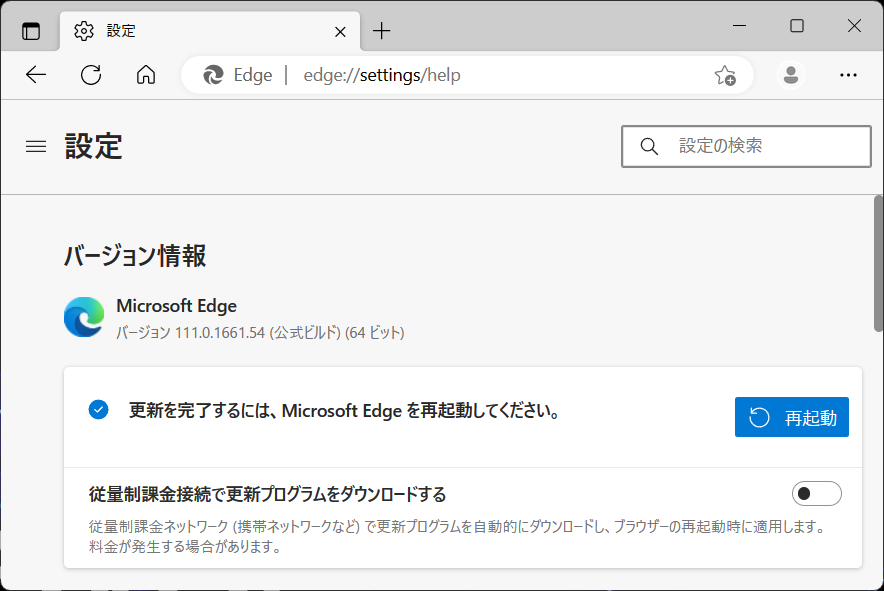Click the 更新を完了するには restart message text
This screenshot has width=884, height=591.
(344, 411)
